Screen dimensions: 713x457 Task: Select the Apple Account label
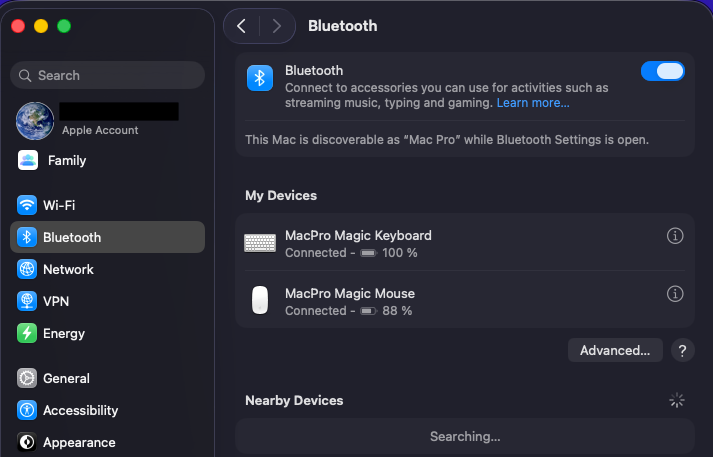(100, 130)
